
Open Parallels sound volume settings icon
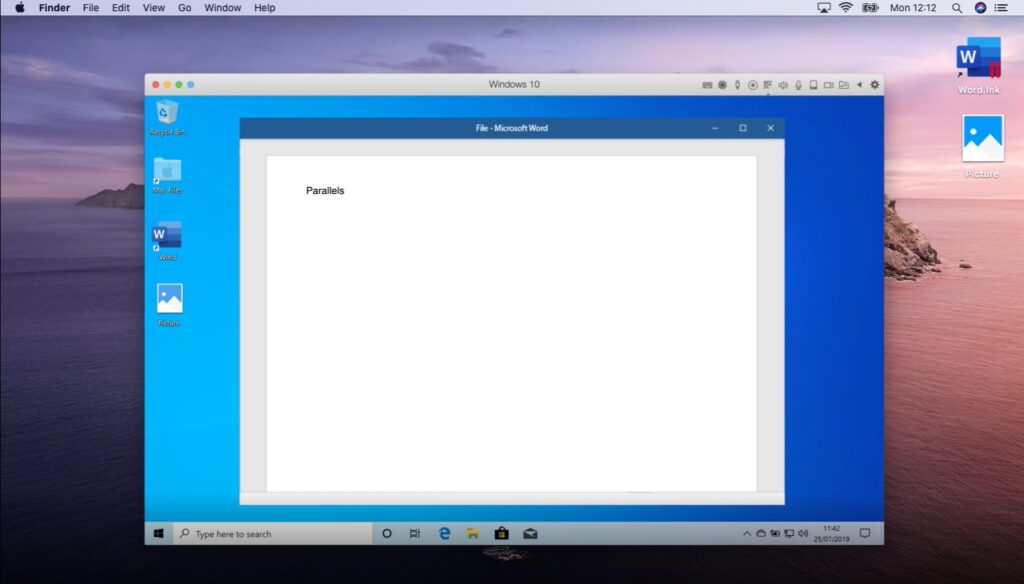[783, 84]
